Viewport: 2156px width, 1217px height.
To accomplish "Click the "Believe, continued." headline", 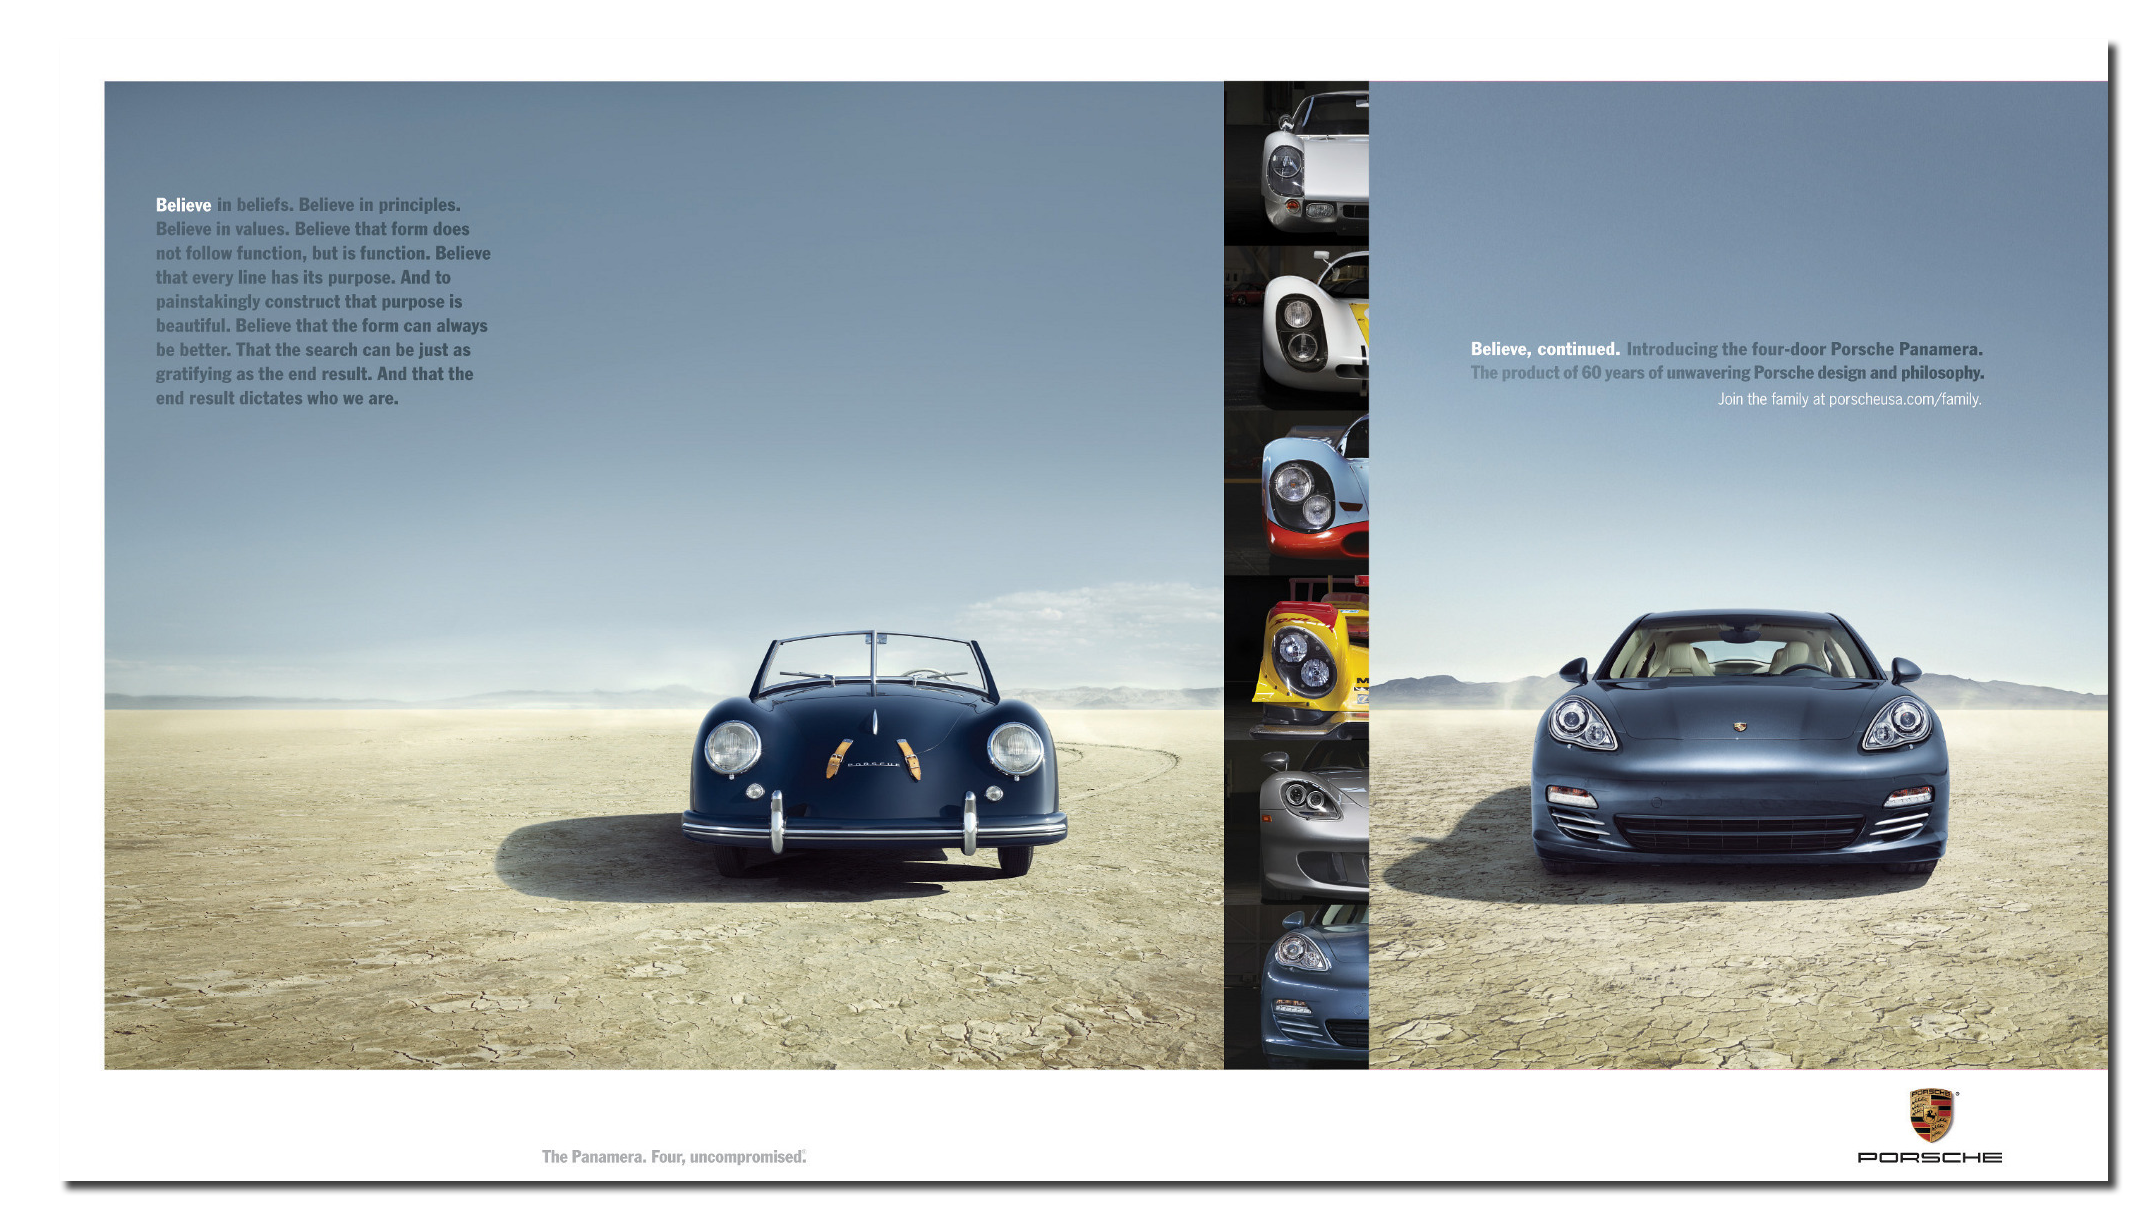I will click(x=1544, y=349).
